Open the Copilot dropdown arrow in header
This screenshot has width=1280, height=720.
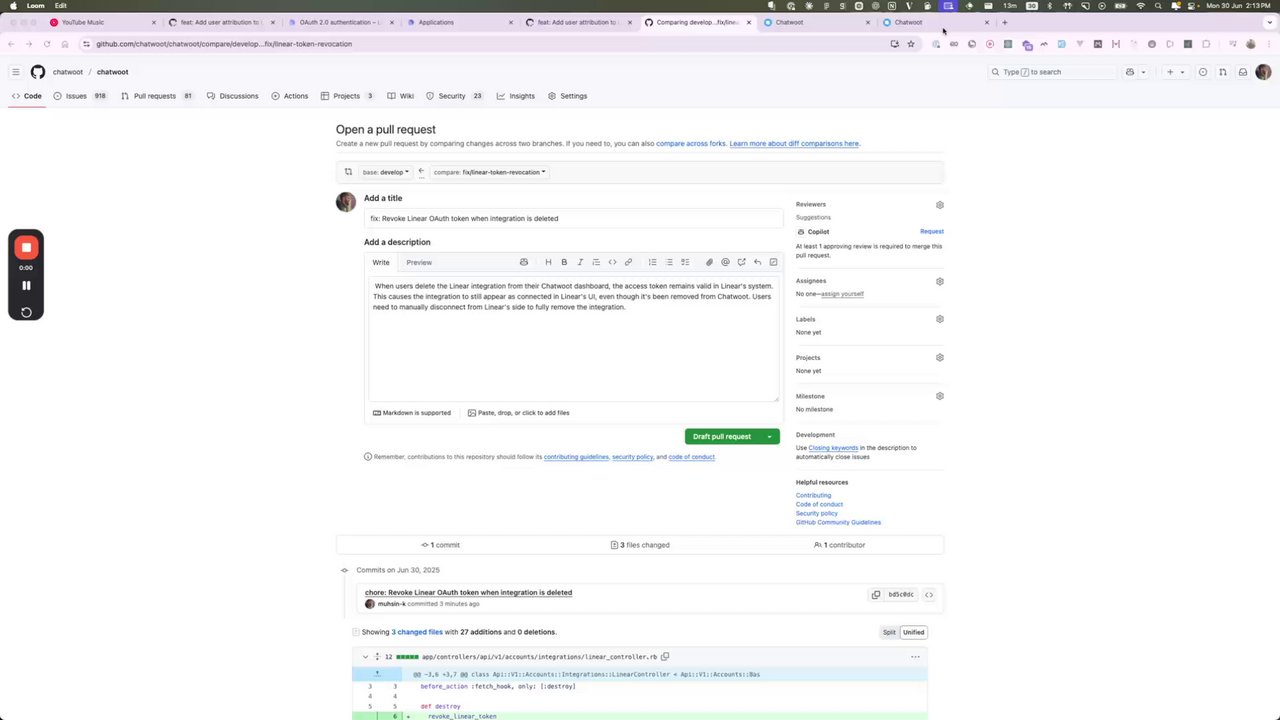tap(1143, 72)
